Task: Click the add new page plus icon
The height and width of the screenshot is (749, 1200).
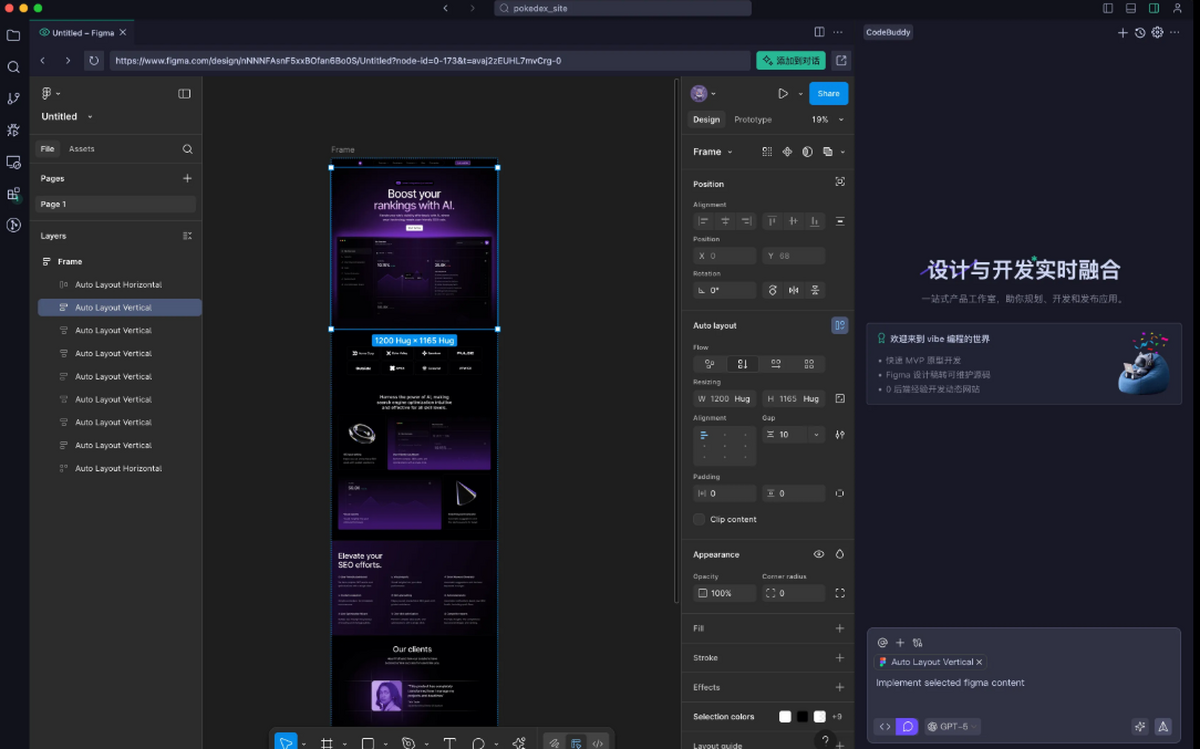Action: coord(187,178)
